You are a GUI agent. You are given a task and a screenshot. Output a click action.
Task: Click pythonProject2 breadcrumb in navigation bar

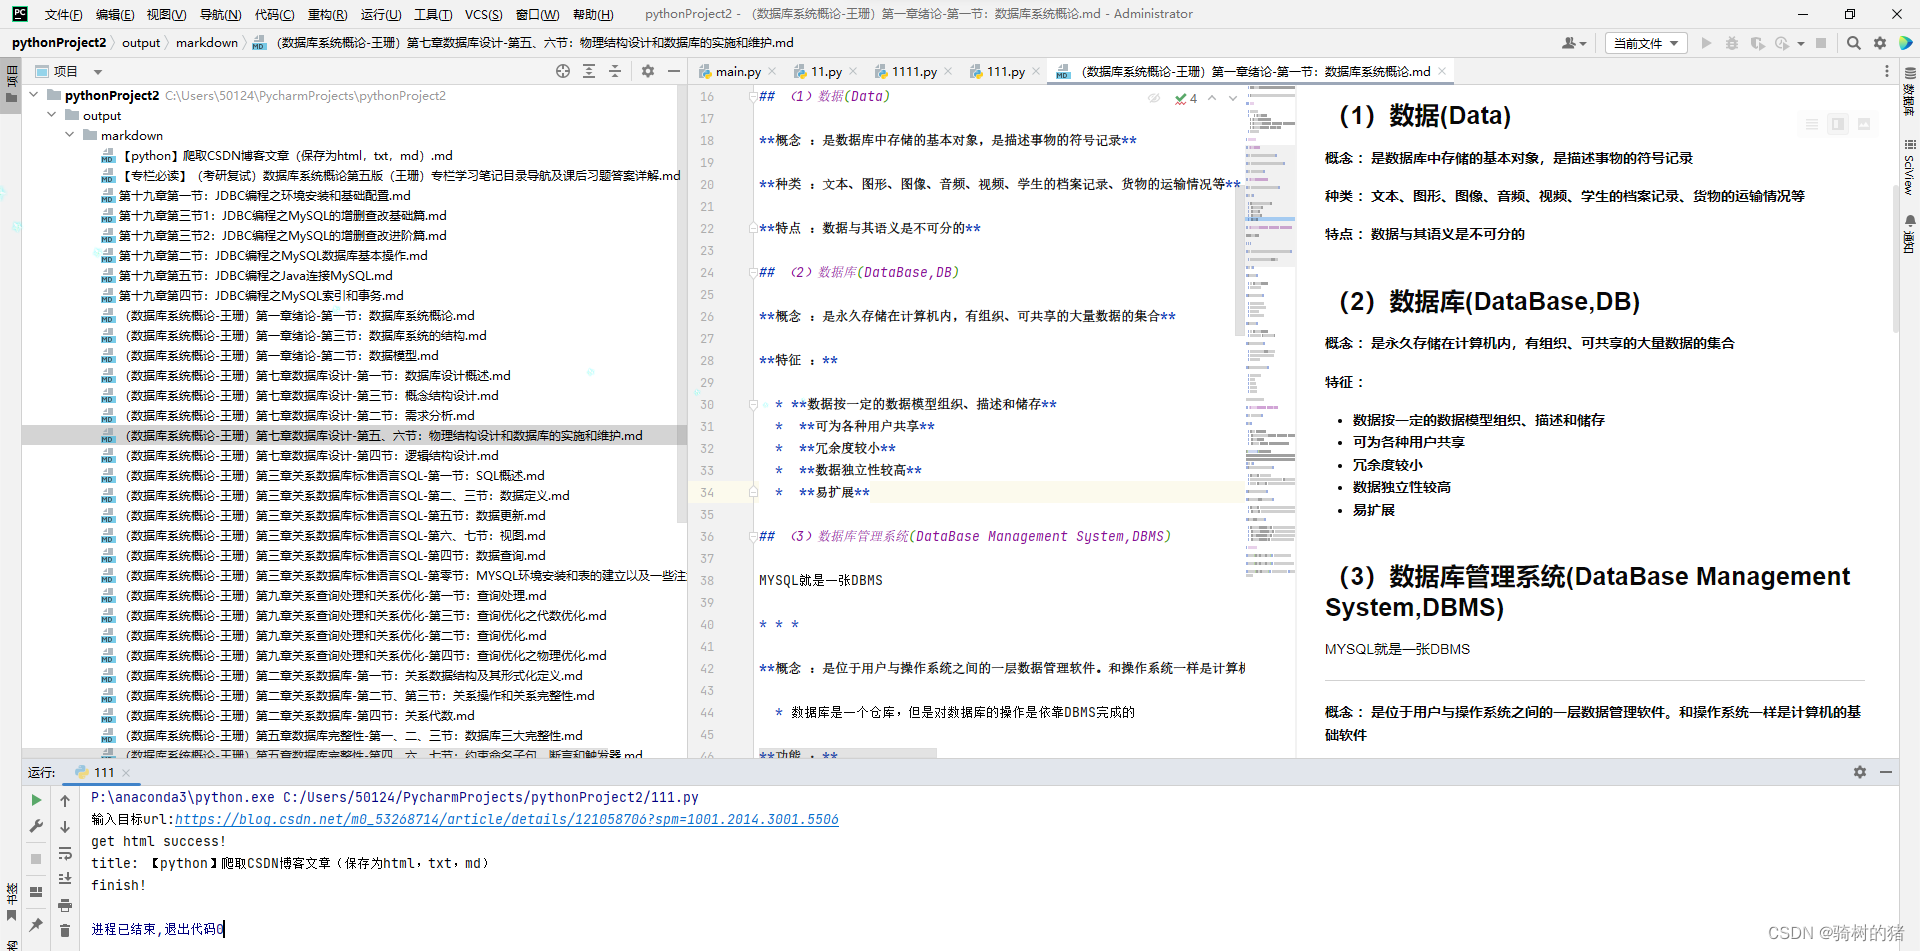pyautogui.click(x=59, y=43)
